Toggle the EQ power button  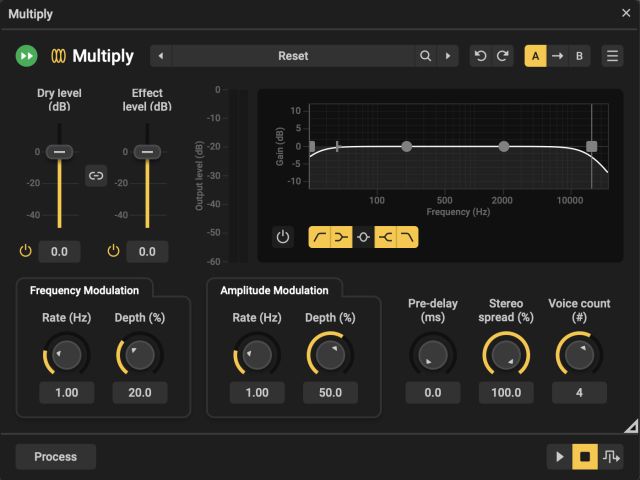click(x=282, y=237)
